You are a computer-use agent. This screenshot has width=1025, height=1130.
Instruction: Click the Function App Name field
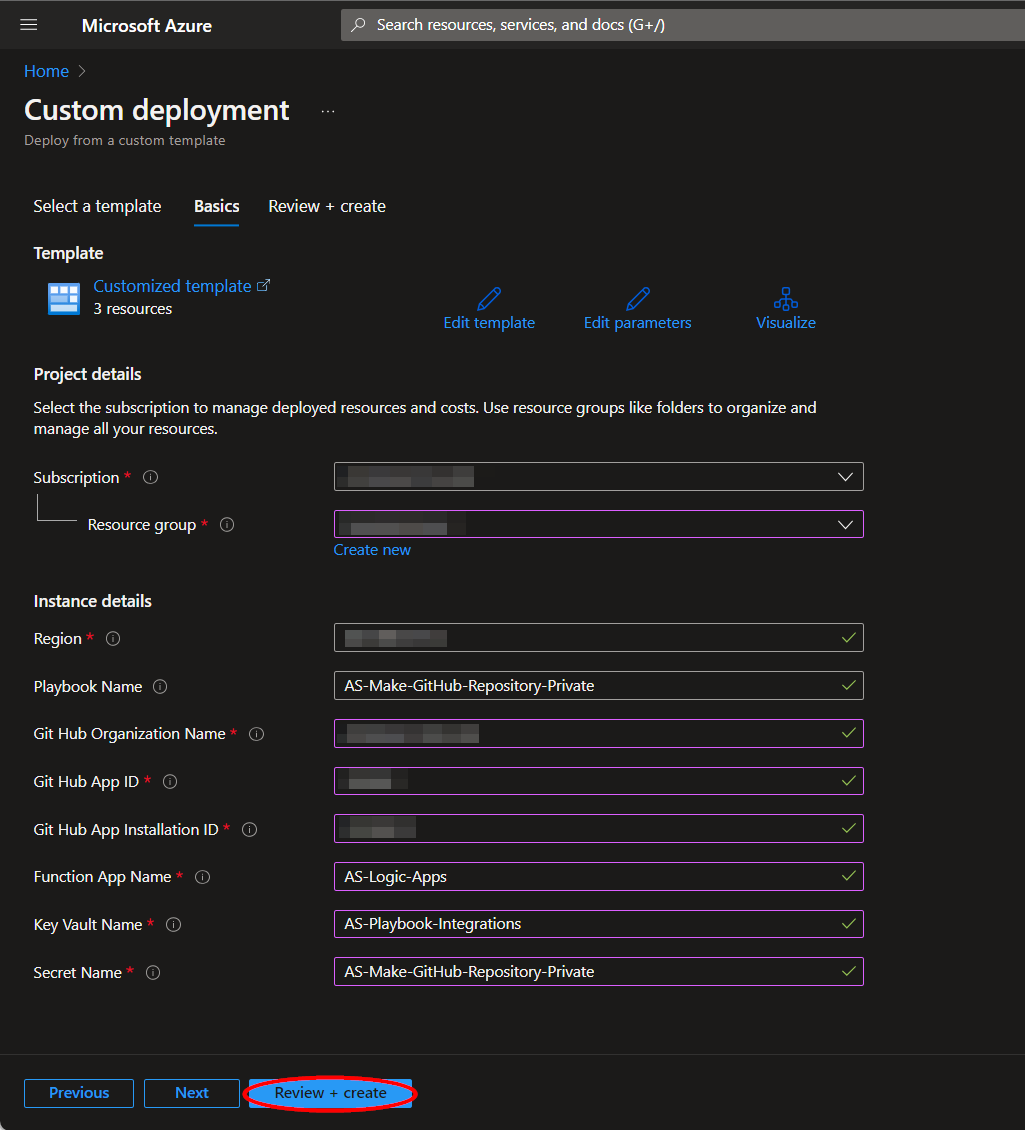(598, 876)
